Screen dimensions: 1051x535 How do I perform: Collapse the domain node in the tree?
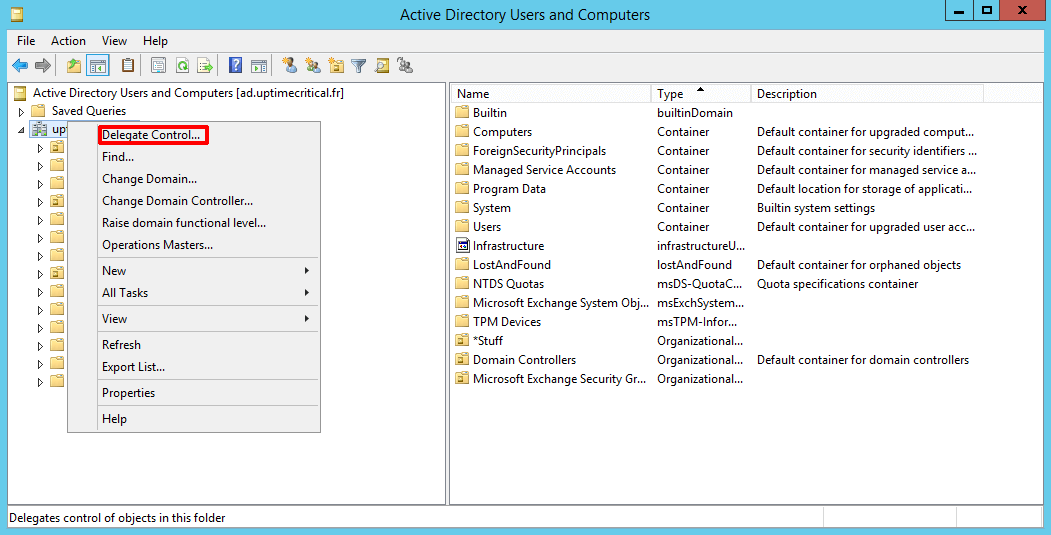(21, 129)
